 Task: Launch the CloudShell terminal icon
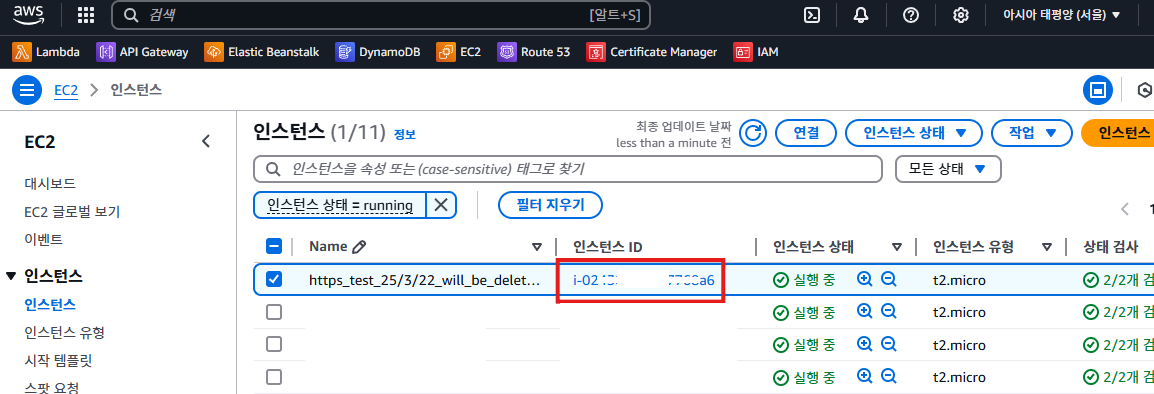[x=812, y=15]
